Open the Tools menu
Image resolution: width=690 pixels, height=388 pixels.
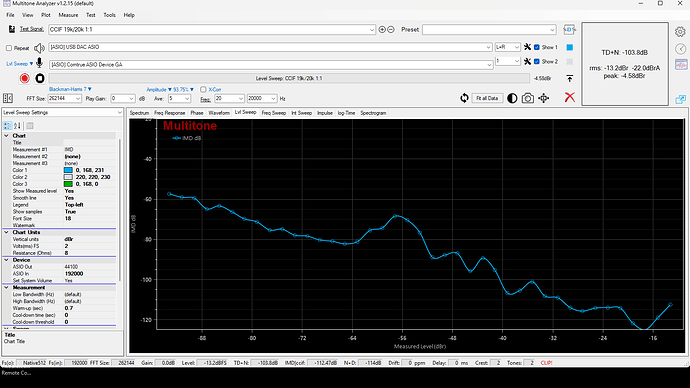[109, 15]
